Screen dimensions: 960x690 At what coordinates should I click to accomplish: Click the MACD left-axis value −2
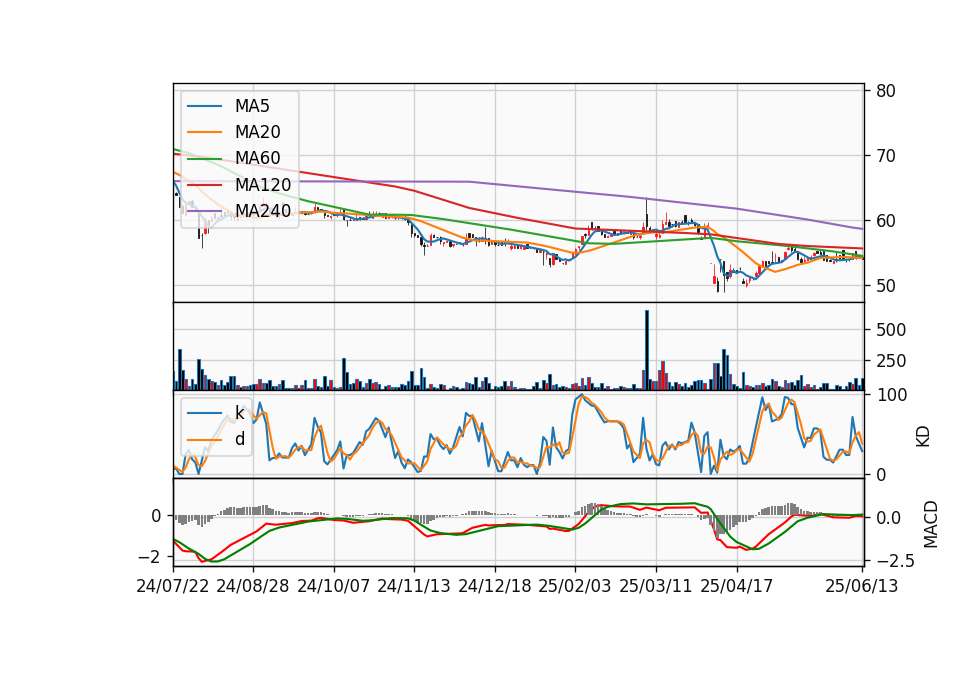coord(150,557)
